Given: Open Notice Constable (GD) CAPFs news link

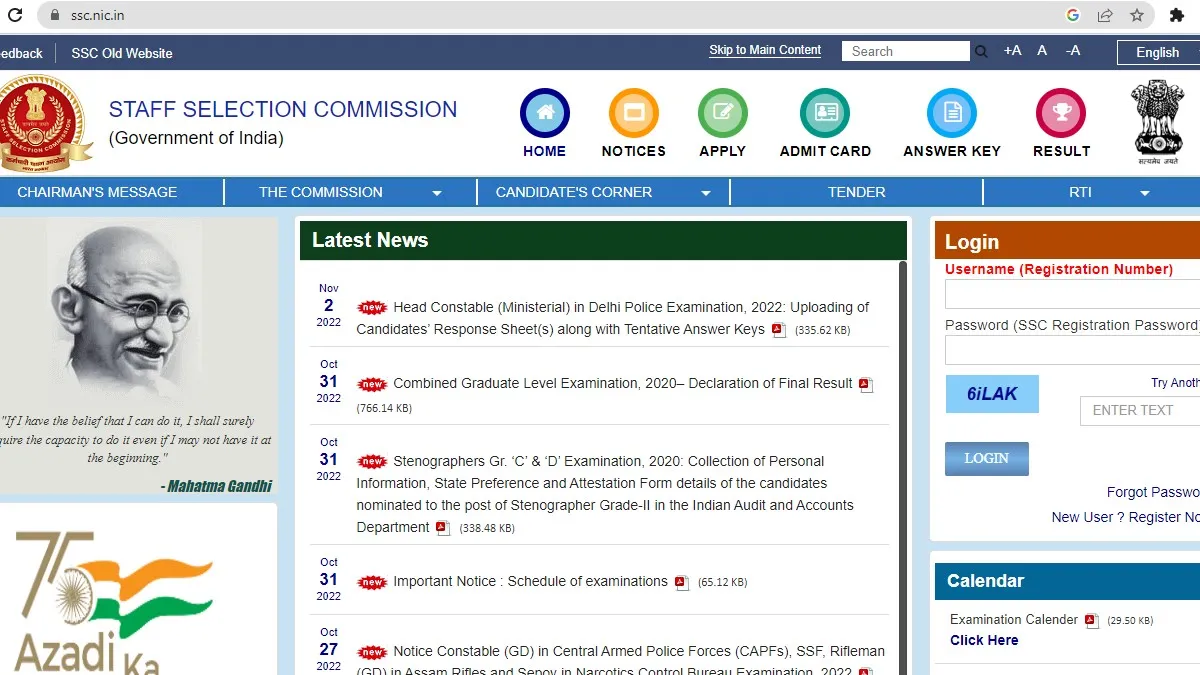Looking at the screenshot, I should pyautogui.click(x=620, y=661).
